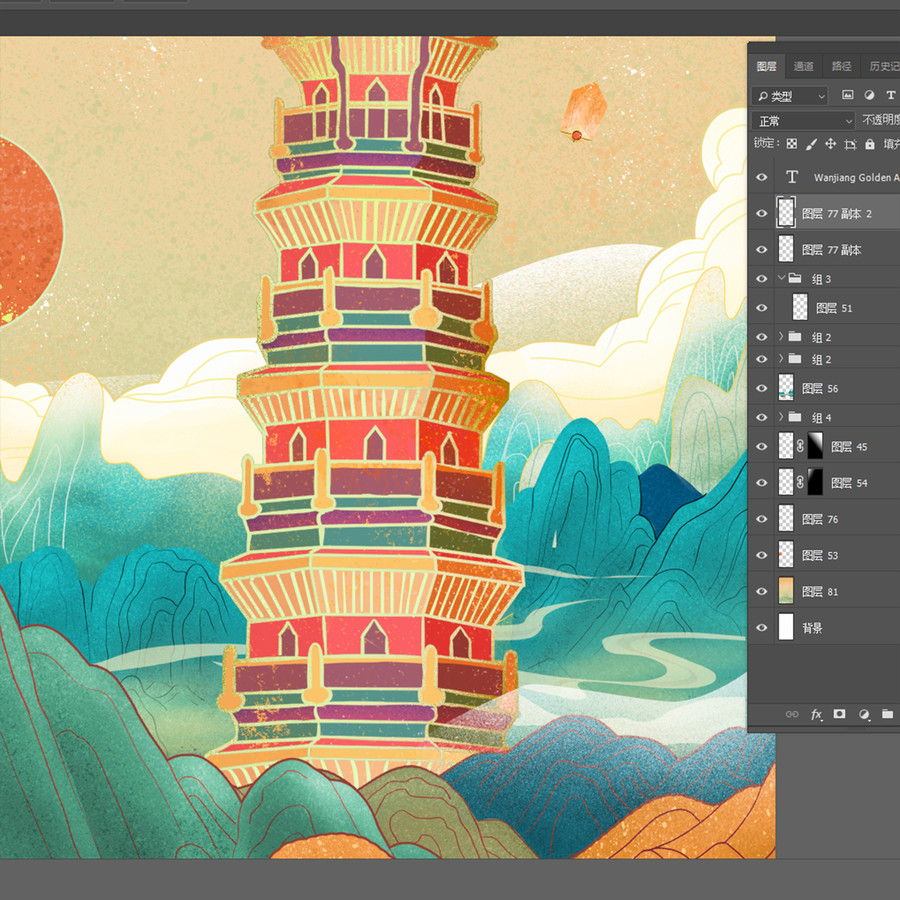Select the layer named 图层 76
This screenshot has height=900, width=900.
pos(820,519)
